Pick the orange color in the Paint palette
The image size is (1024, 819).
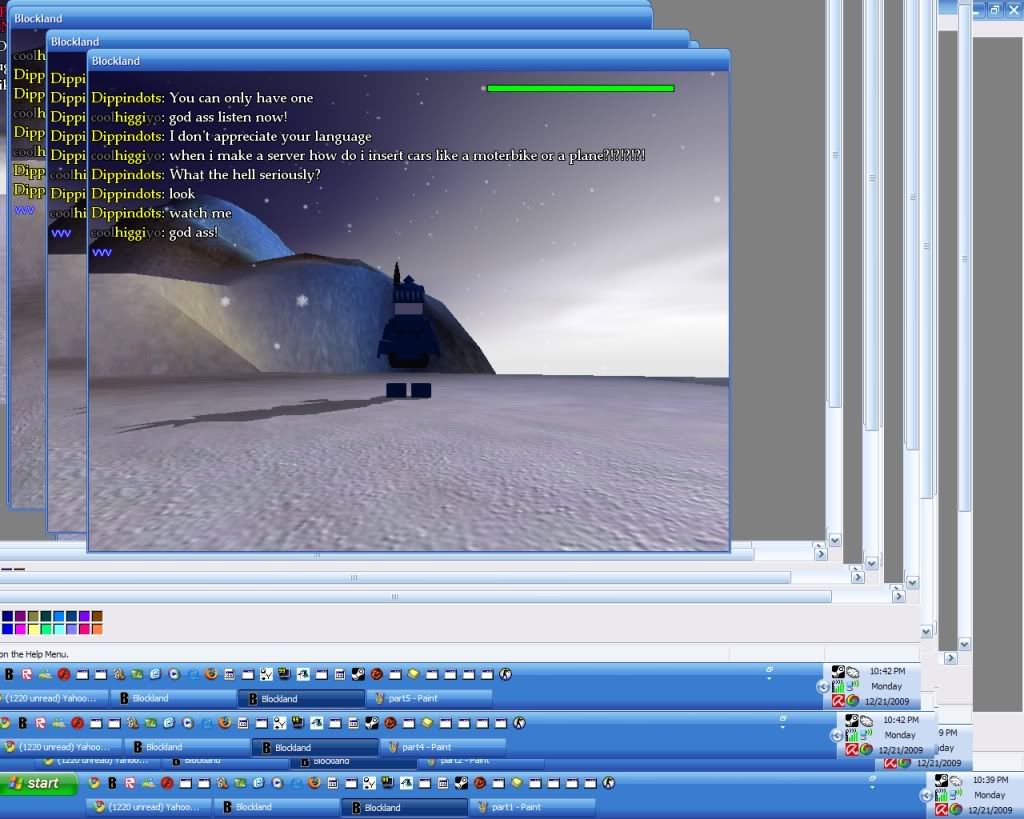[97, 629]
